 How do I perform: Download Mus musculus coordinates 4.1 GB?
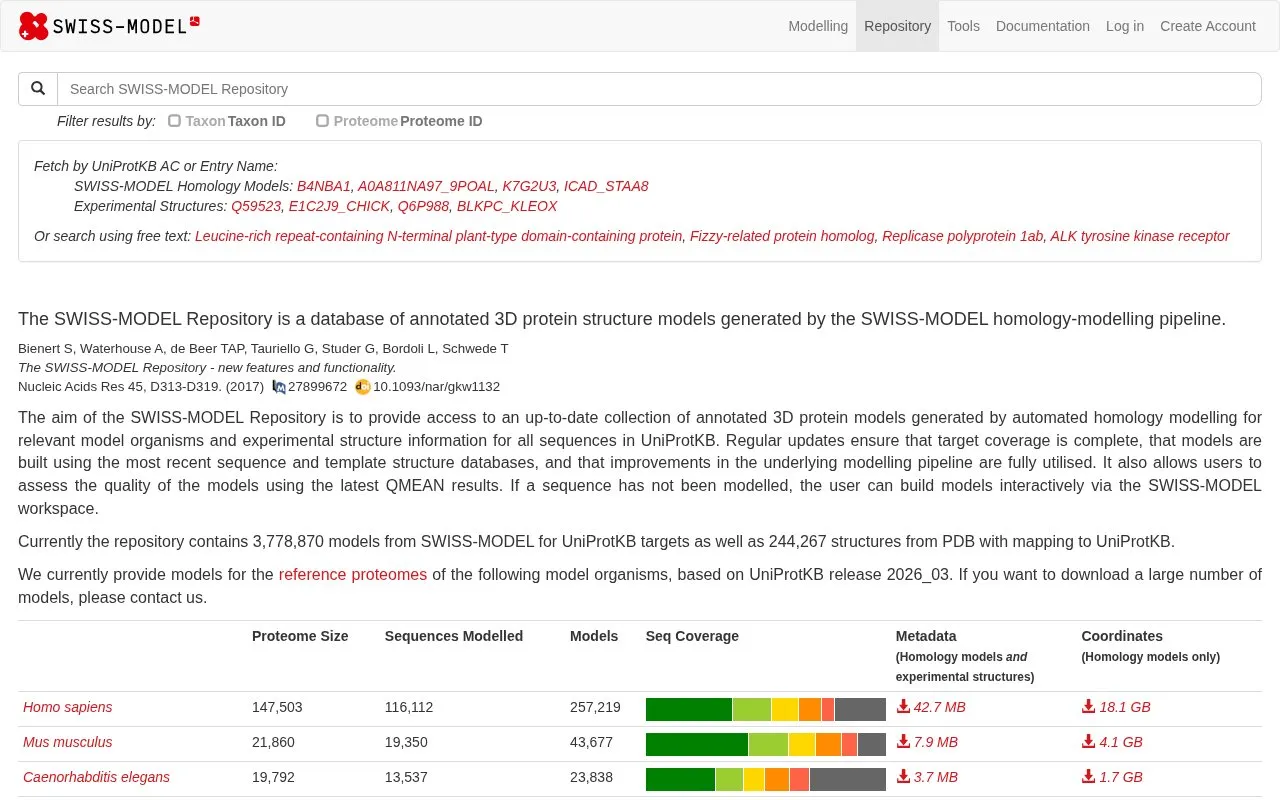tap(1112, 742)
